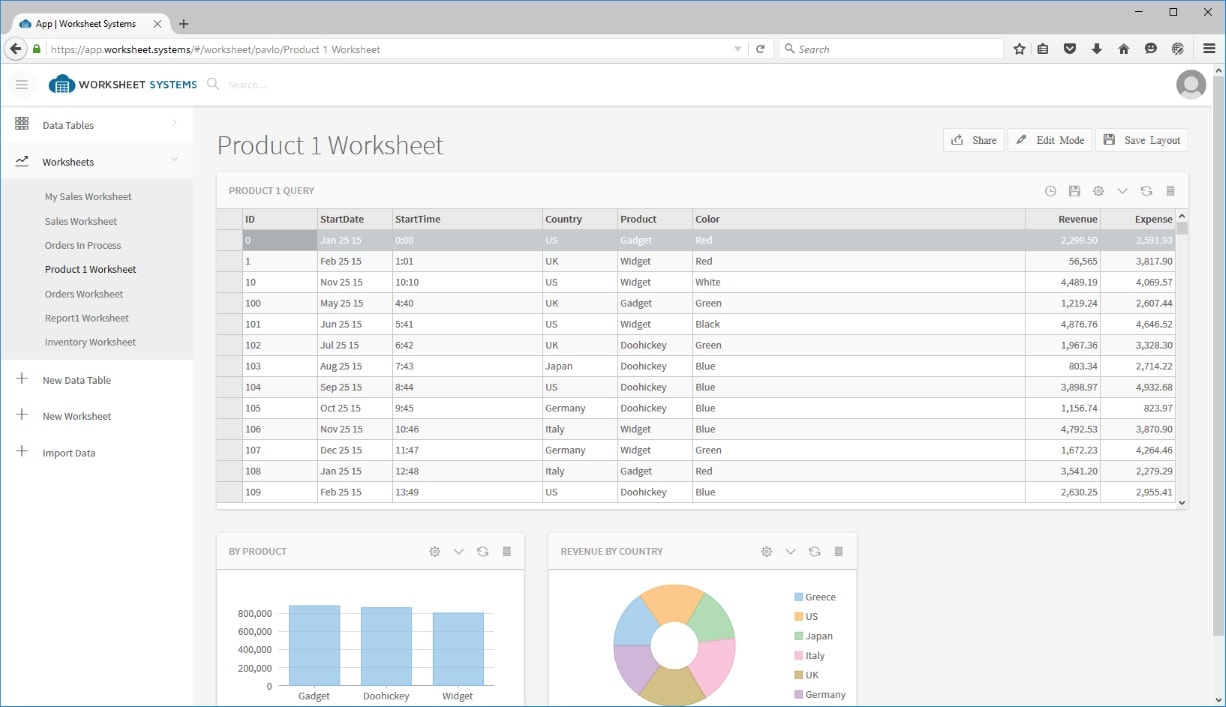Open Orders Worksheet from the sidebar
The width and height of the screenshot is (1226, 707).
[x=84, y=294]
